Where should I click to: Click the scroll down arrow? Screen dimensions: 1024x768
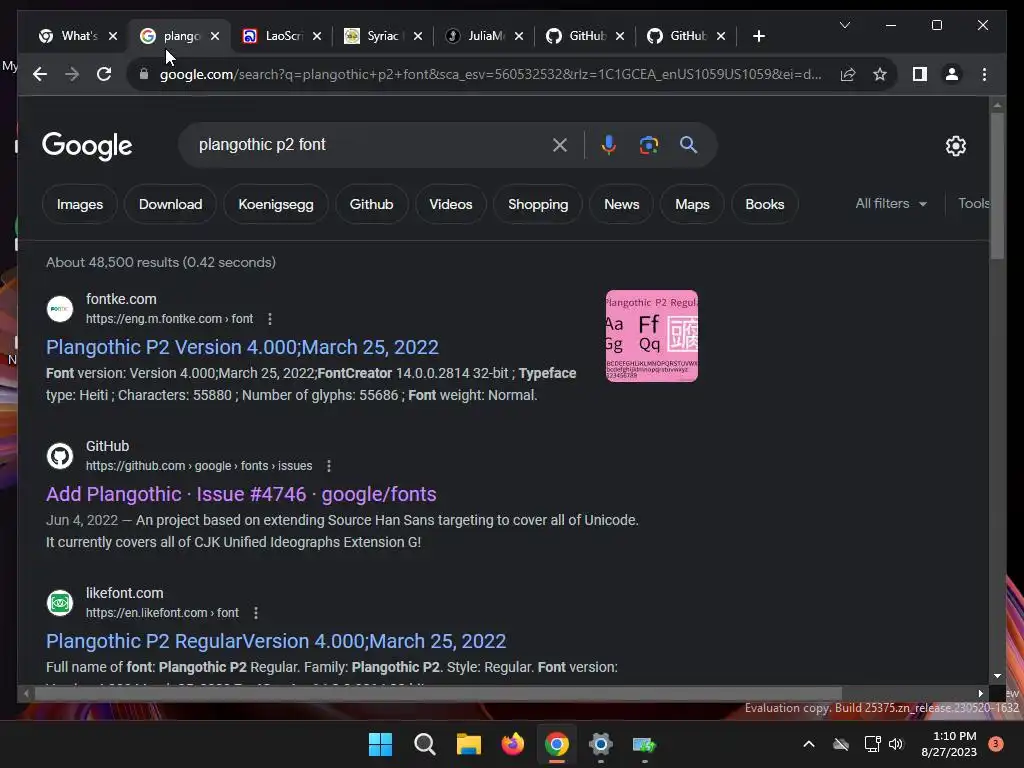pyautogui.click(x=997, y=676)
